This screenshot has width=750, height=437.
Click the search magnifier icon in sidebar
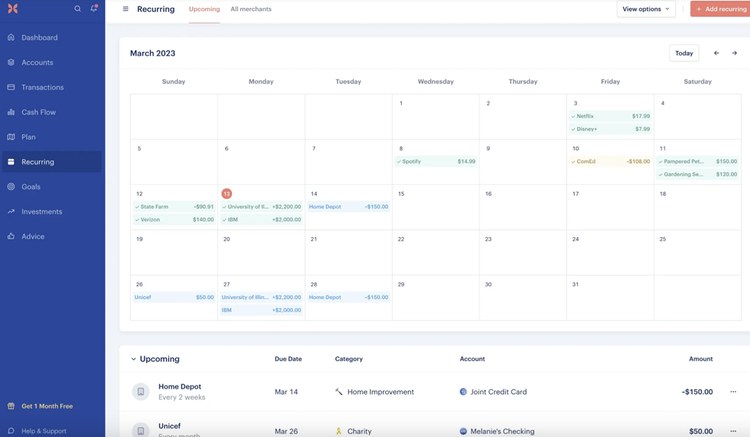tap(78, 9)
